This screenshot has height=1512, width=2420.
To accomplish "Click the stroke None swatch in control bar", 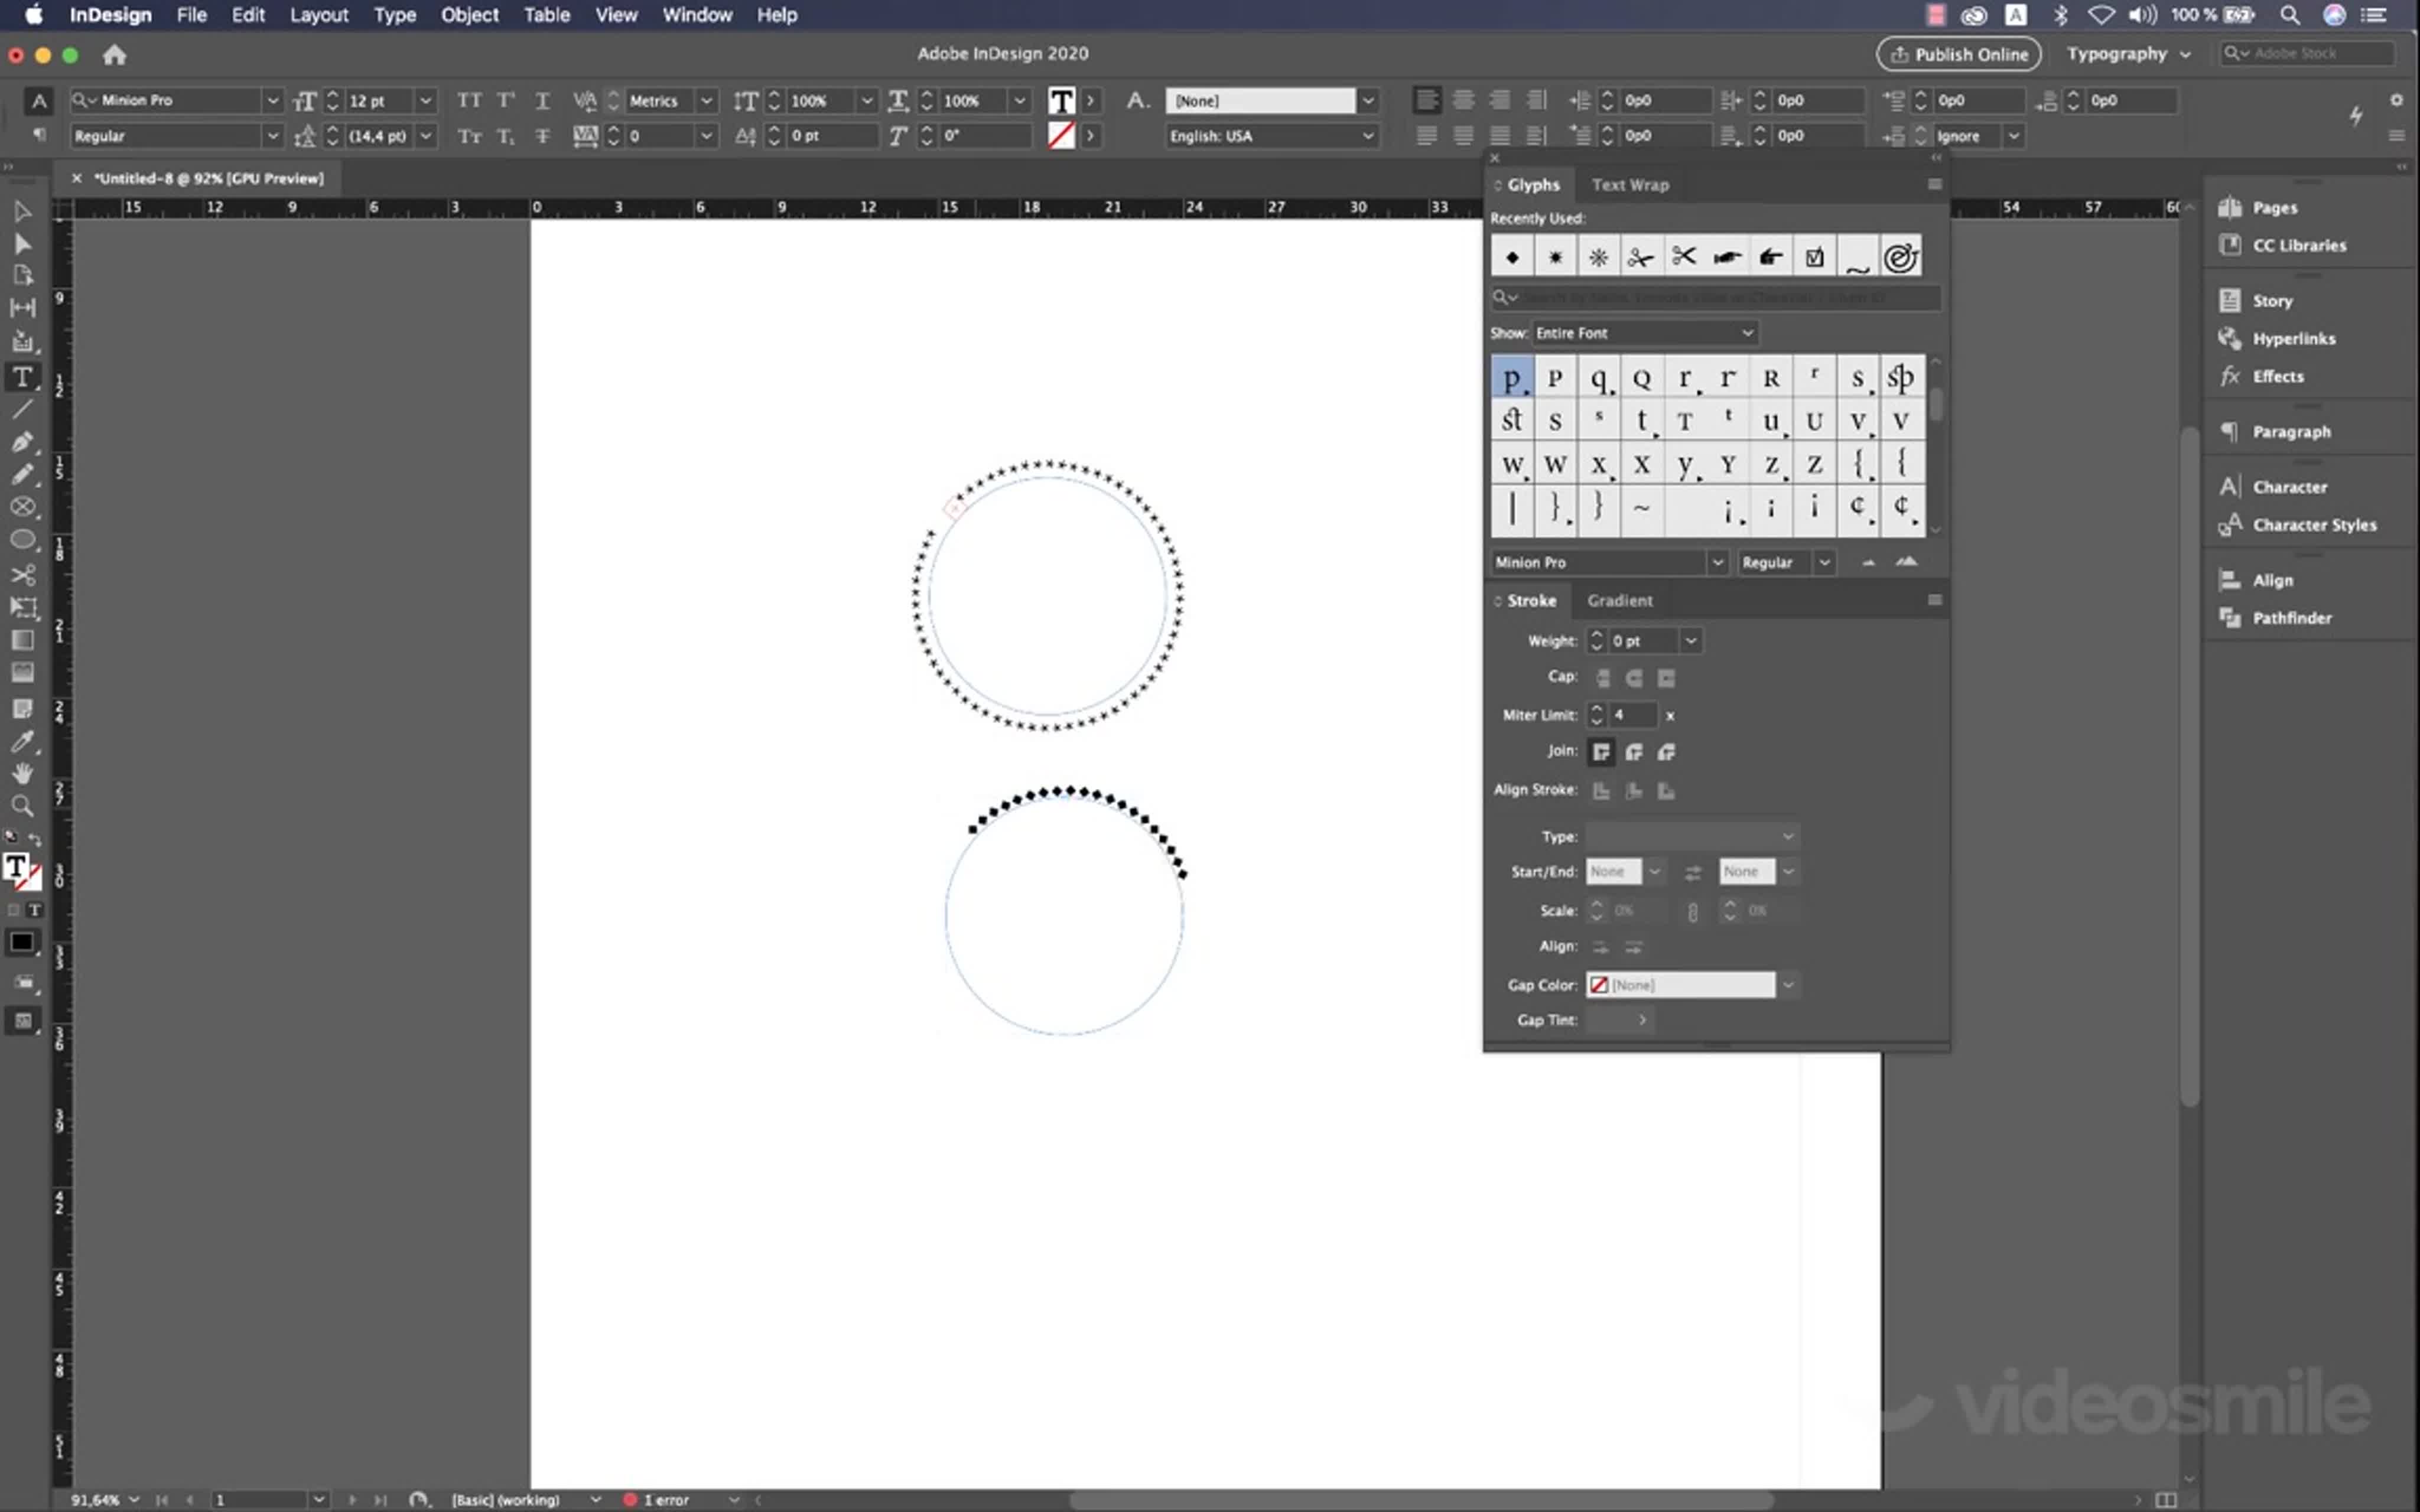I will (1061, 135).
